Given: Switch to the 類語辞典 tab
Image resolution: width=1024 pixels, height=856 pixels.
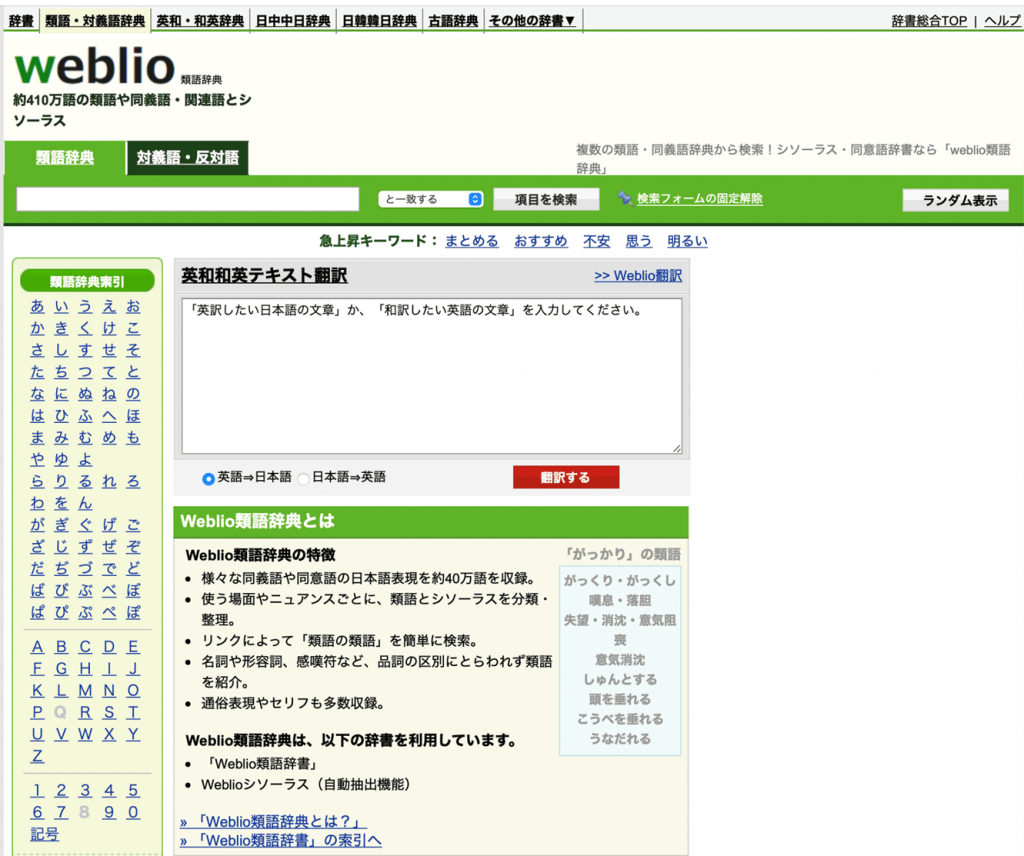Looking at the screenshot, I should [65, 157].
